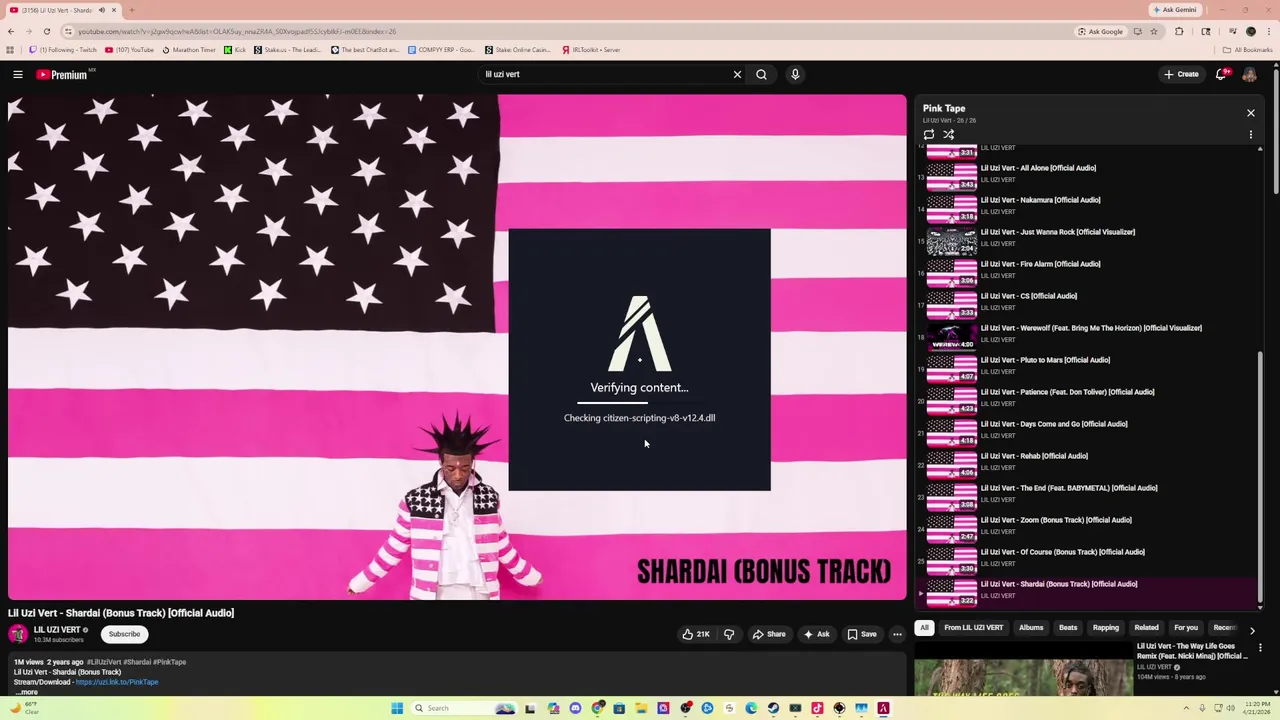Expand the description with ...more

(x=27, y=692)
